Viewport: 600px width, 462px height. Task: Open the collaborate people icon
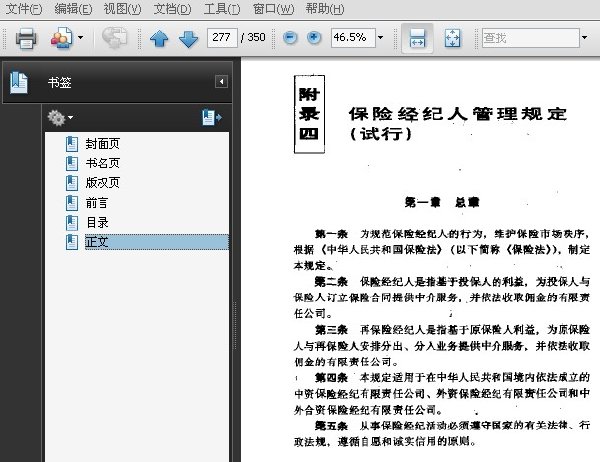point(62,38)
